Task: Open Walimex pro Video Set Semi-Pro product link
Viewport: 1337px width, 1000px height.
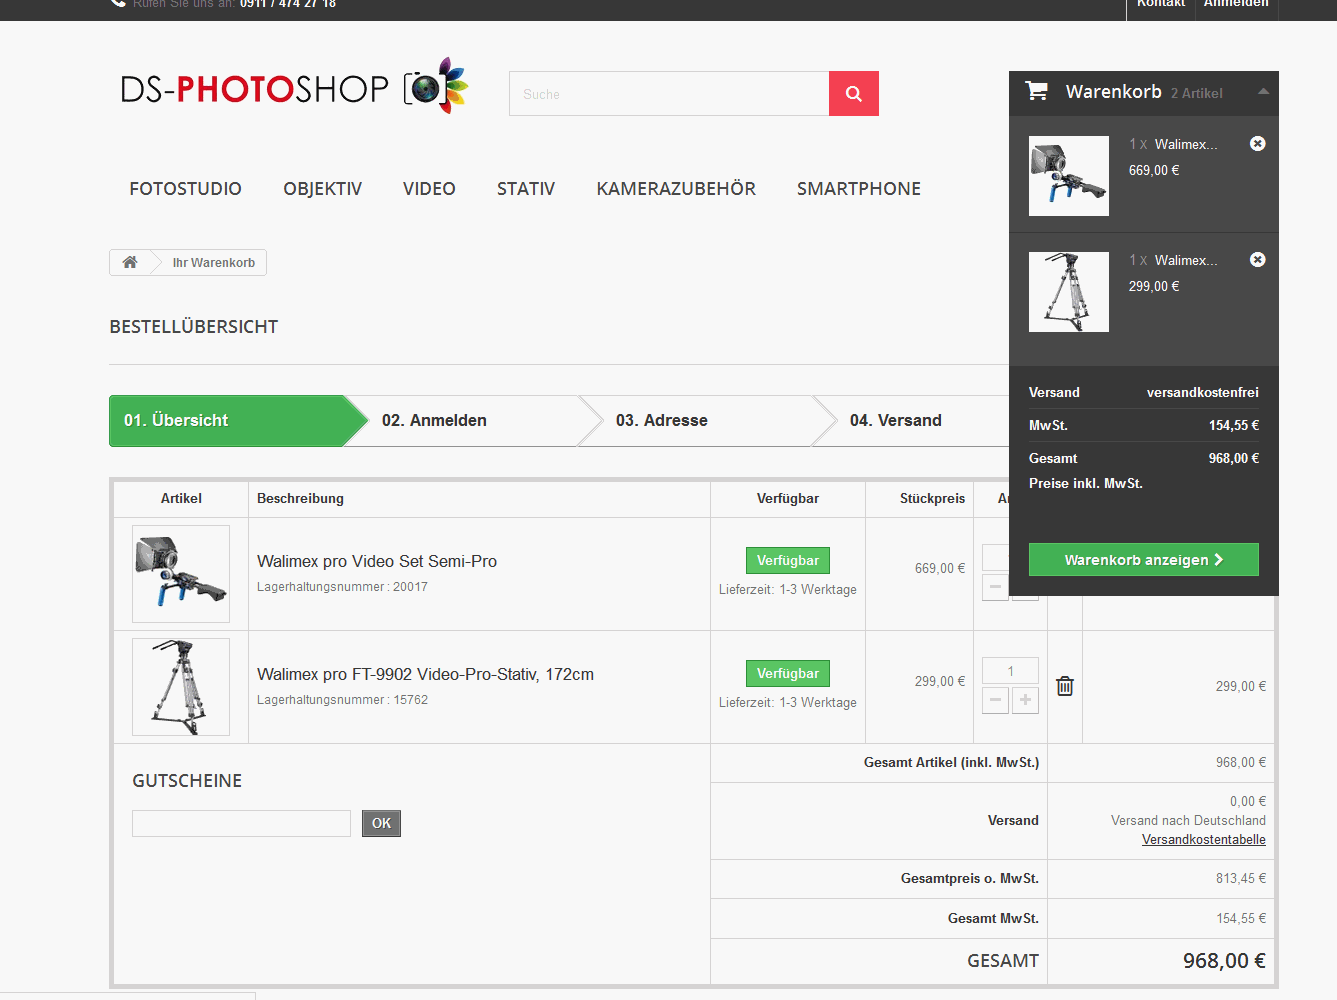Action: tap(377, 562)
